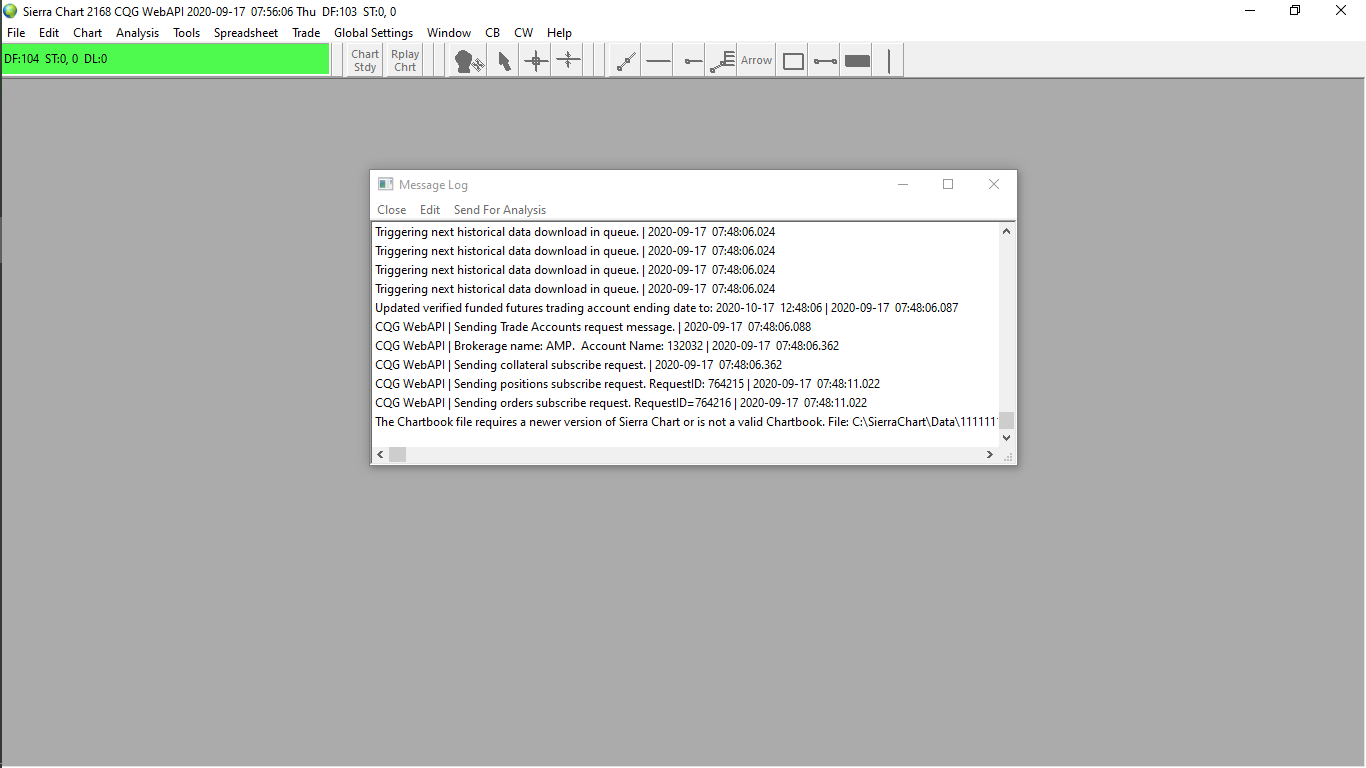Click the Message Log scroll down arrow
1366x768 pixels.
(1006, 437)
